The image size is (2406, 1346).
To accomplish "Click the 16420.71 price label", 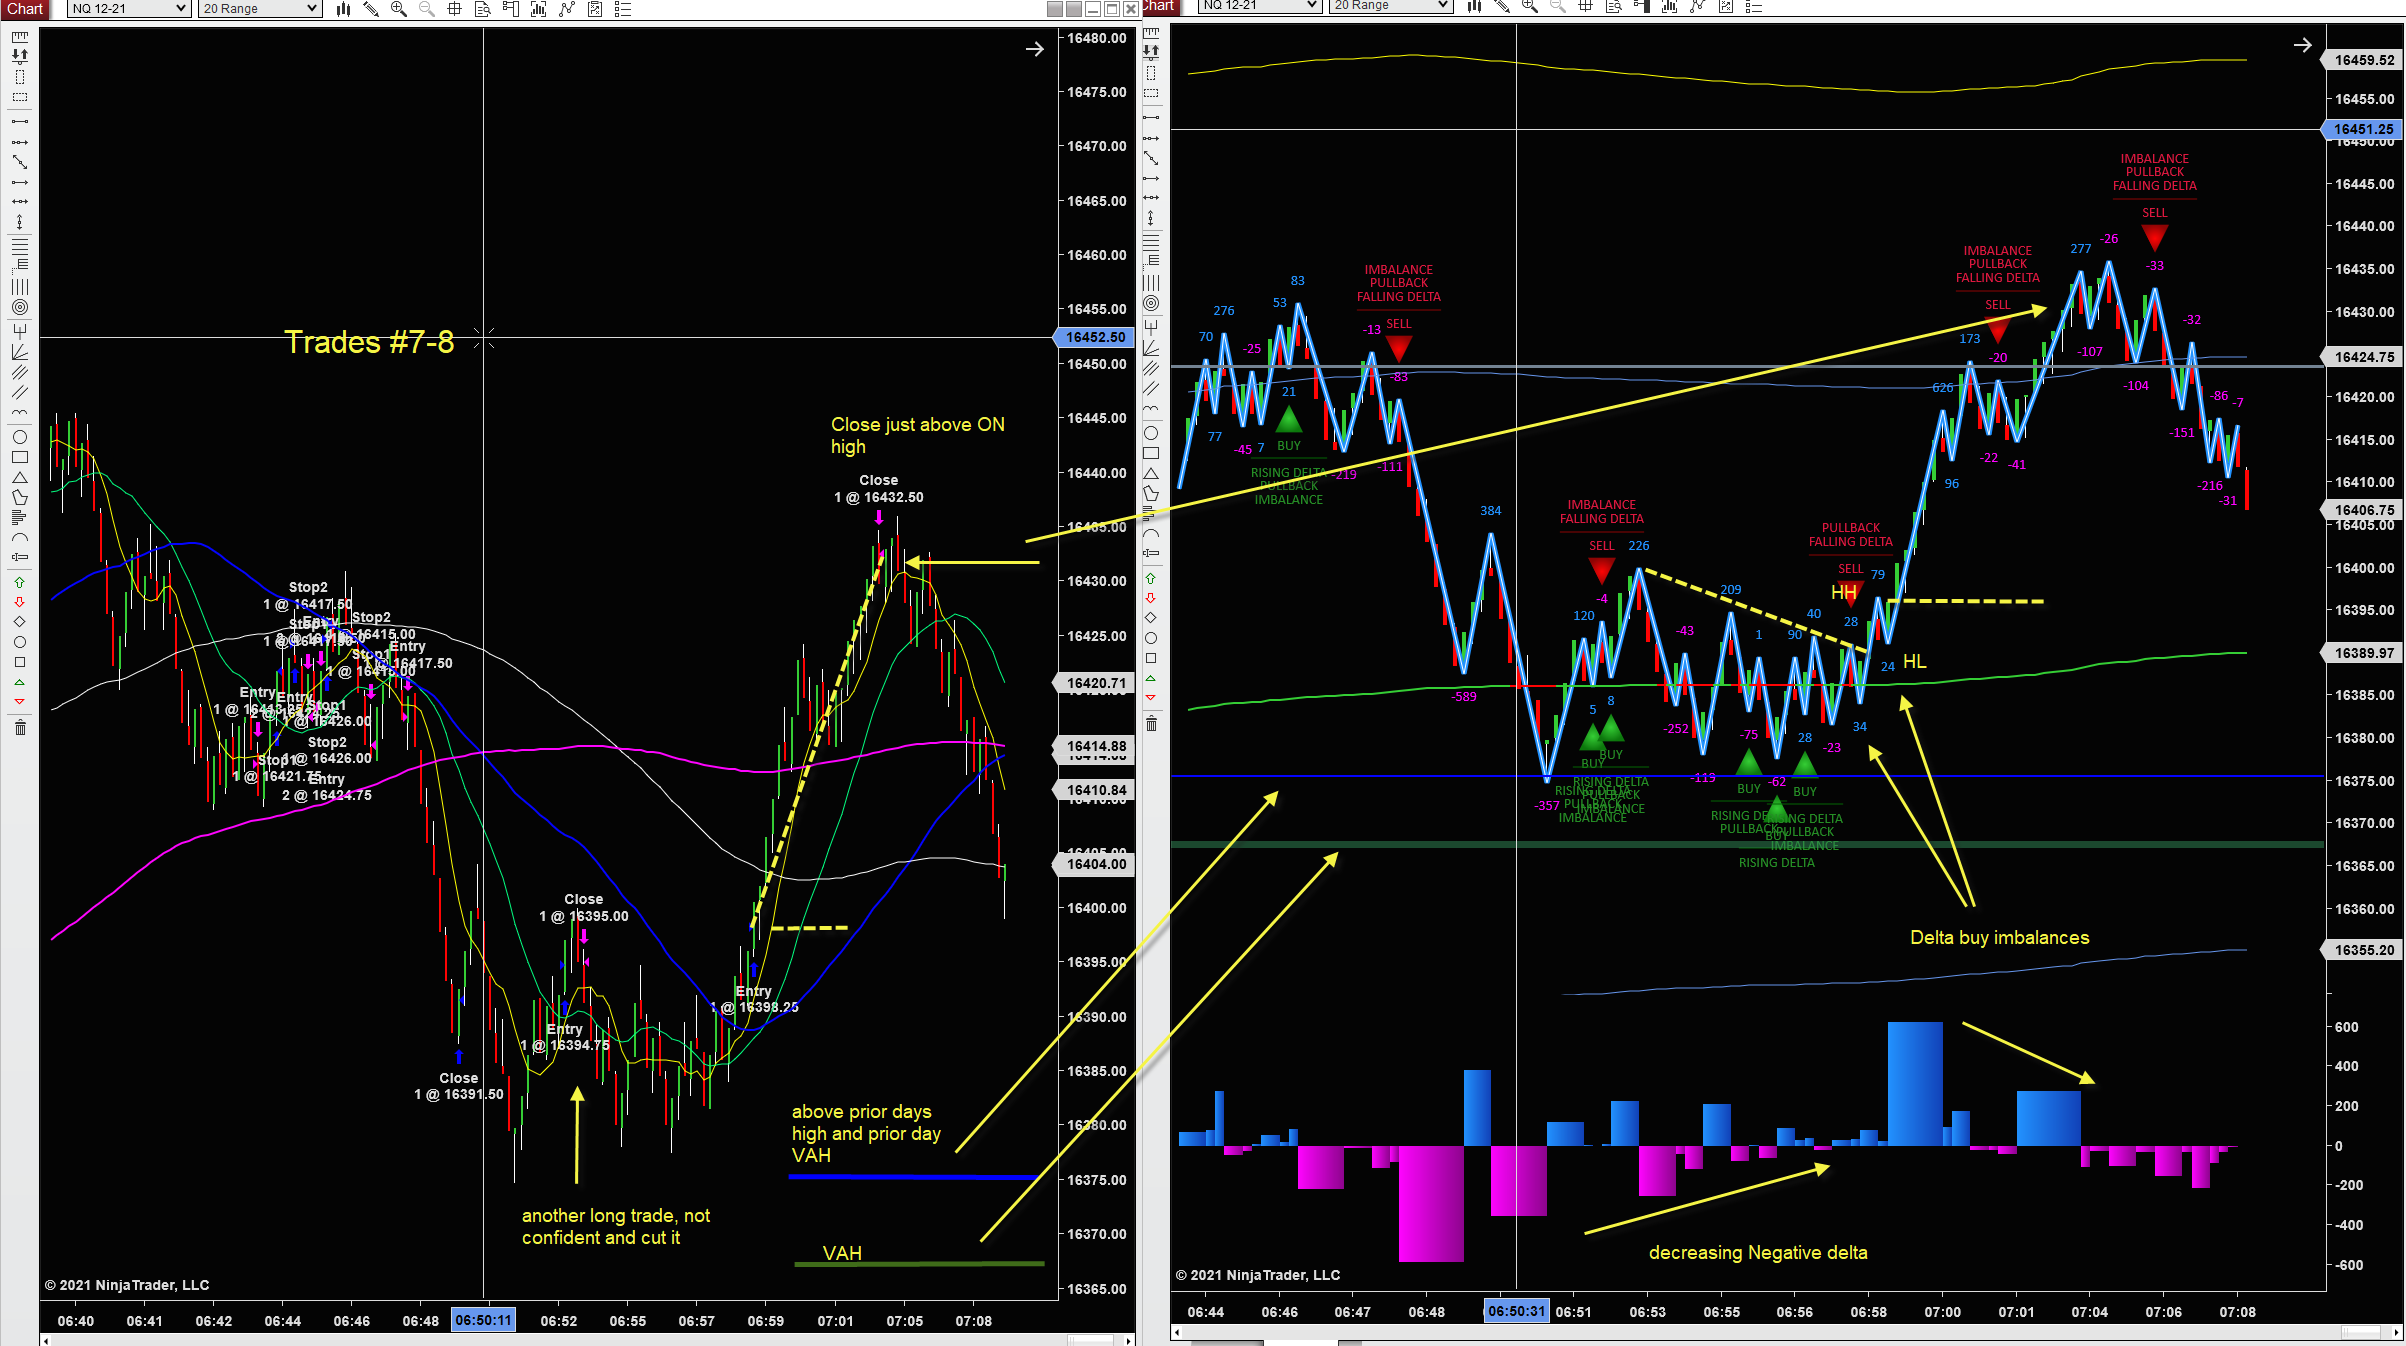I will 1096,683.
